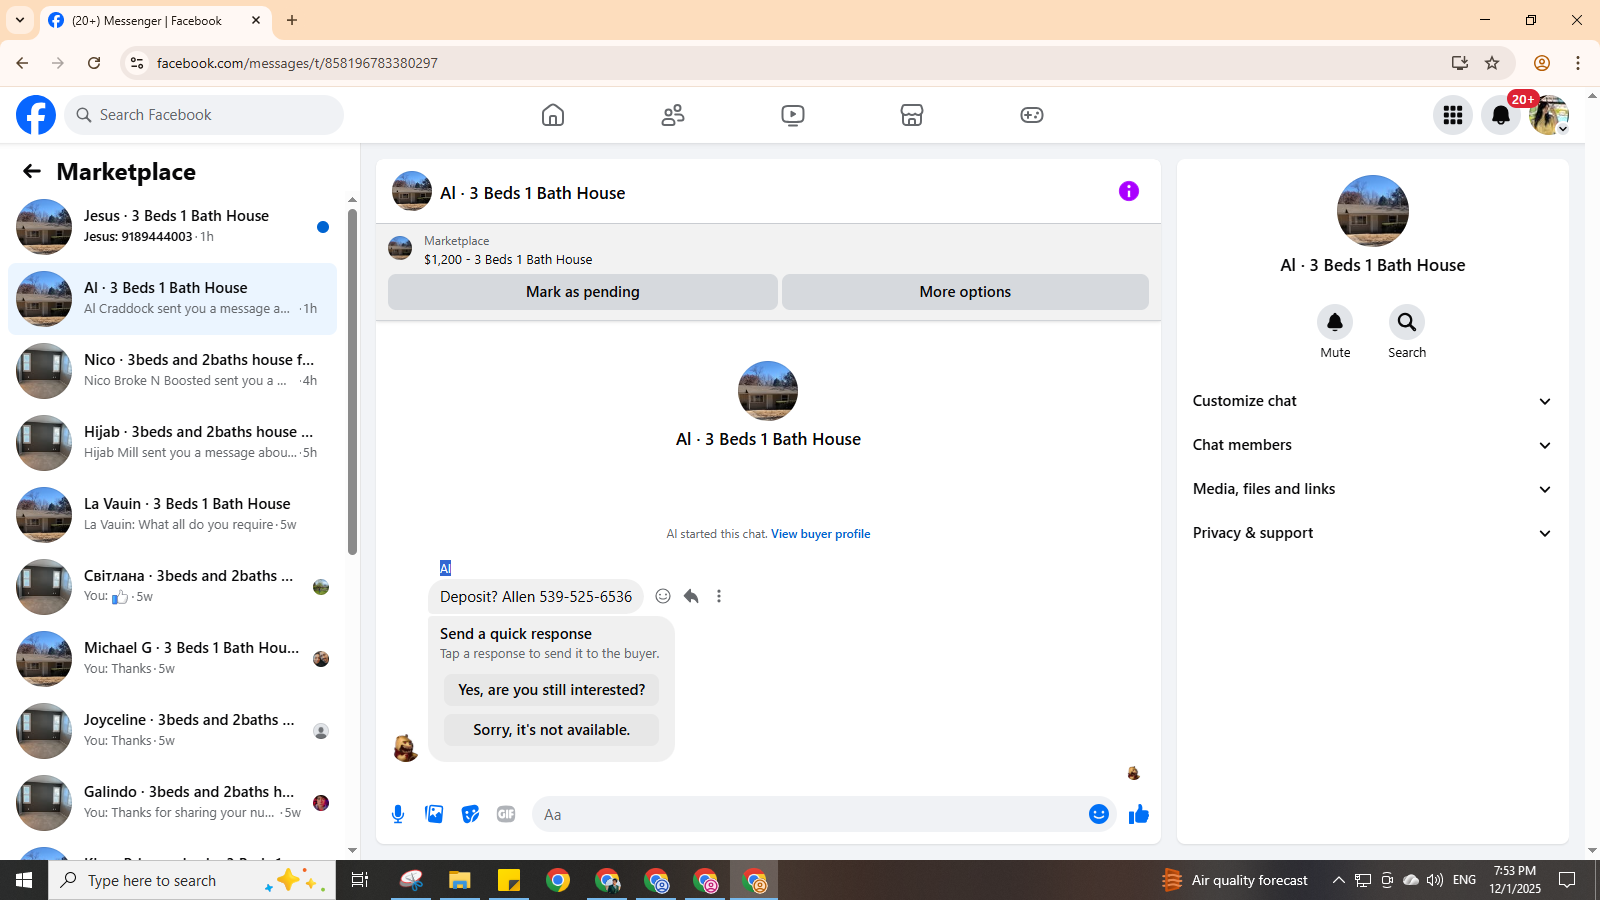Open Jesus 3 Beds 1 Bath House chat
The image size is (1600, 900).
click(172, 227)
